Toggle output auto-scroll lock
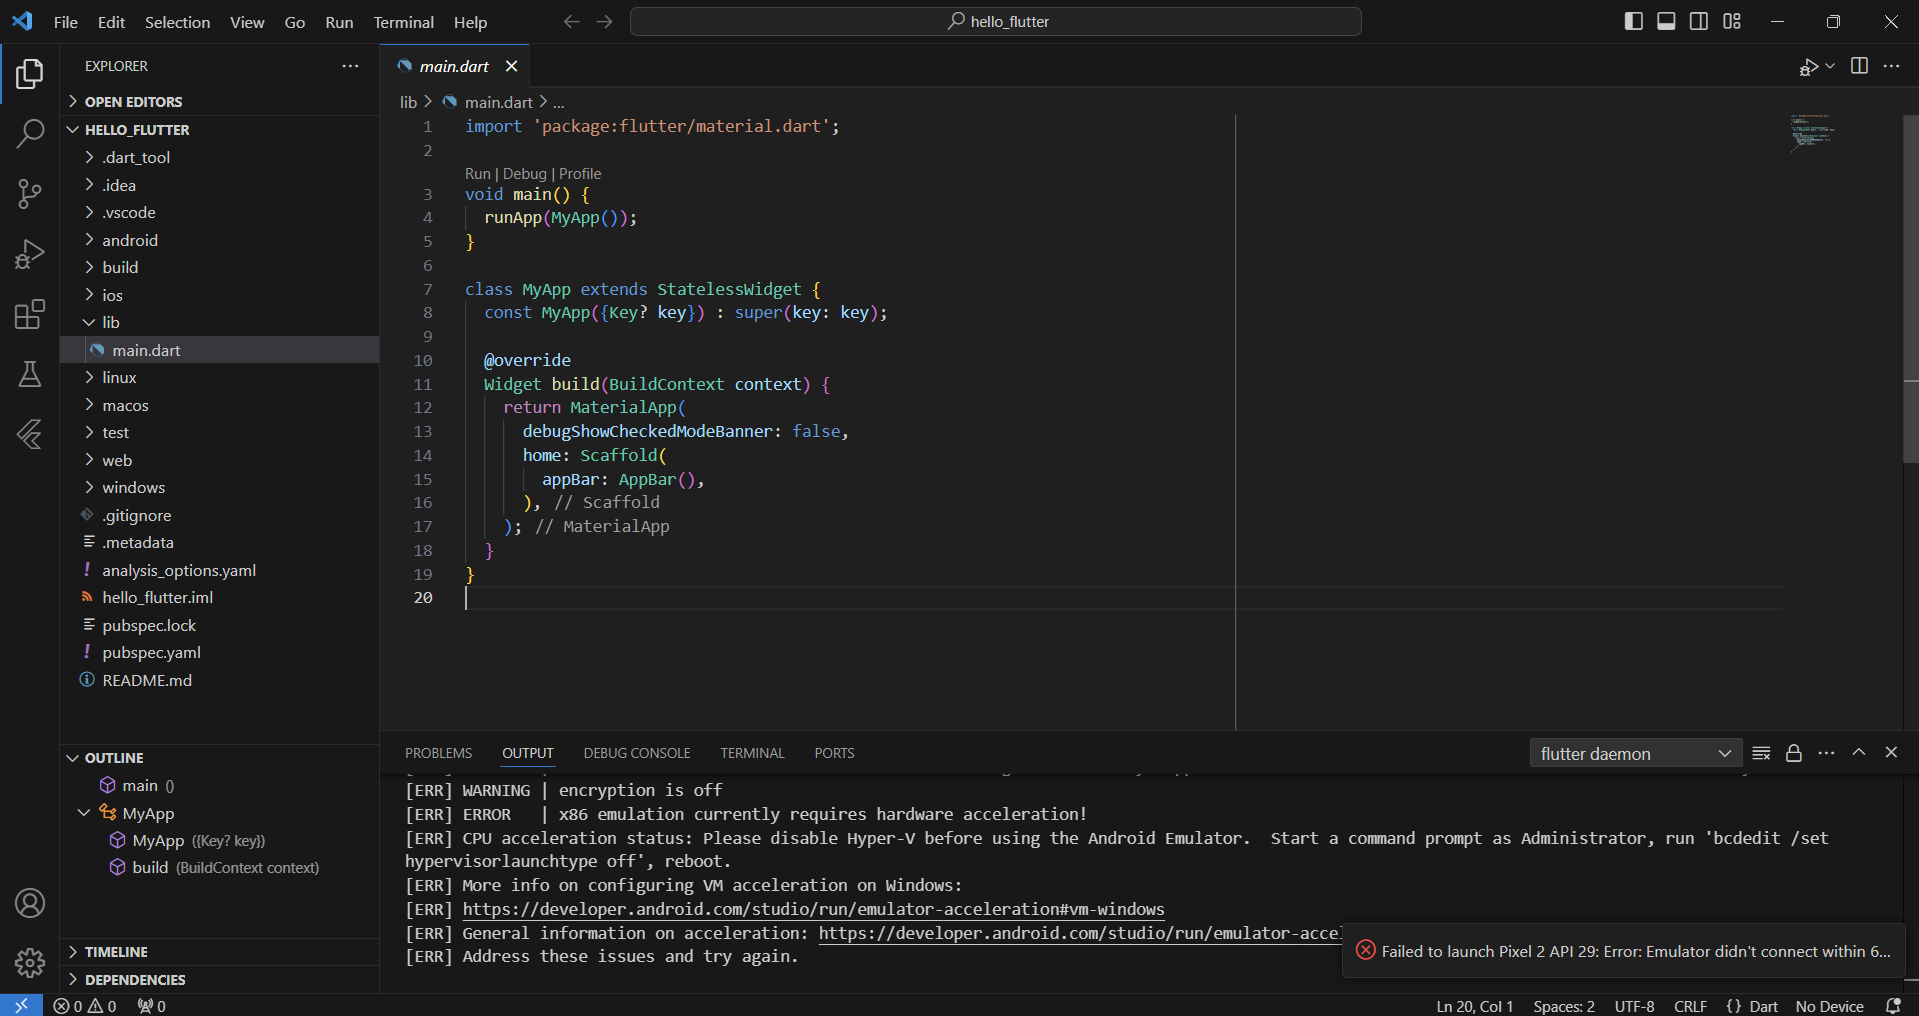This screenshot has width=1919, height=1016. click(1794, 753)
